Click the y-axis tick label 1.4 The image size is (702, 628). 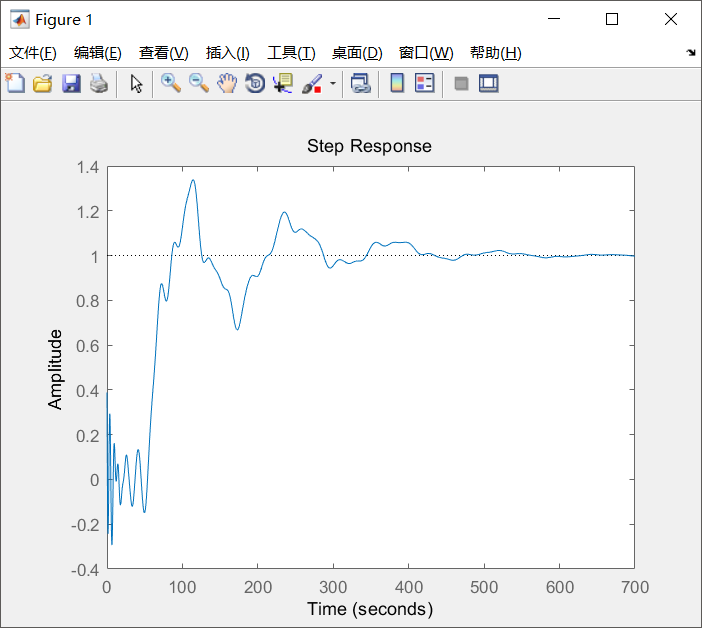click(88, 167)
